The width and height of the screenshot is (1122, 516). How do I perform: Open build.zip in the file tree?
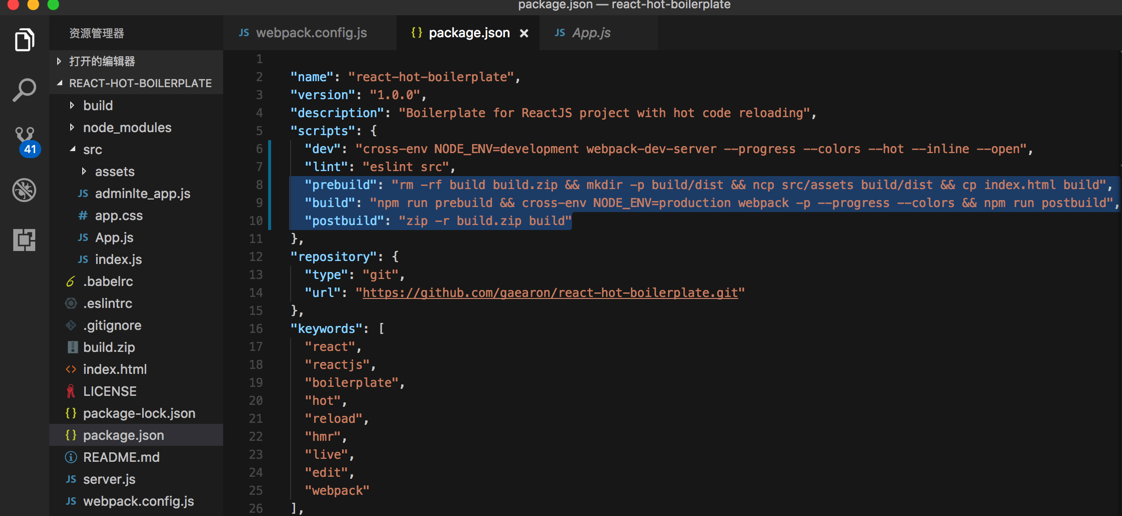pyautogui.click(x=109, y=347)
